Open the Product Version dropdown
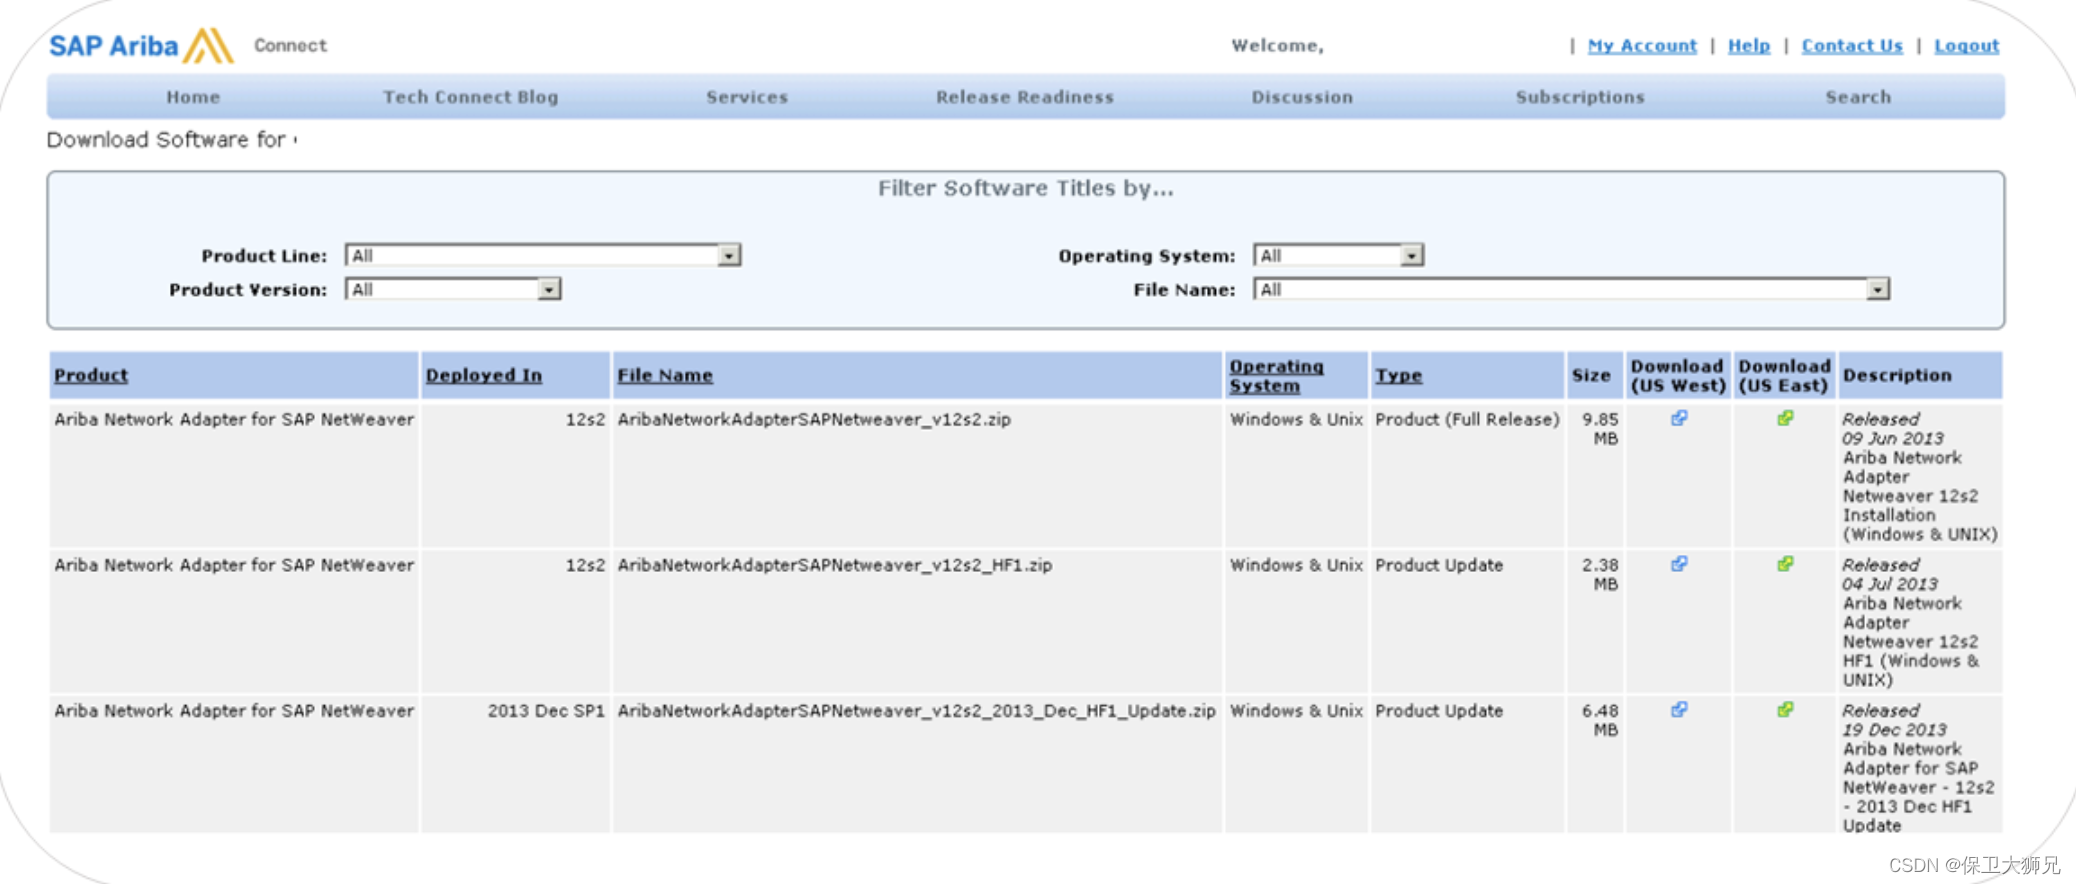 (452, 290)
